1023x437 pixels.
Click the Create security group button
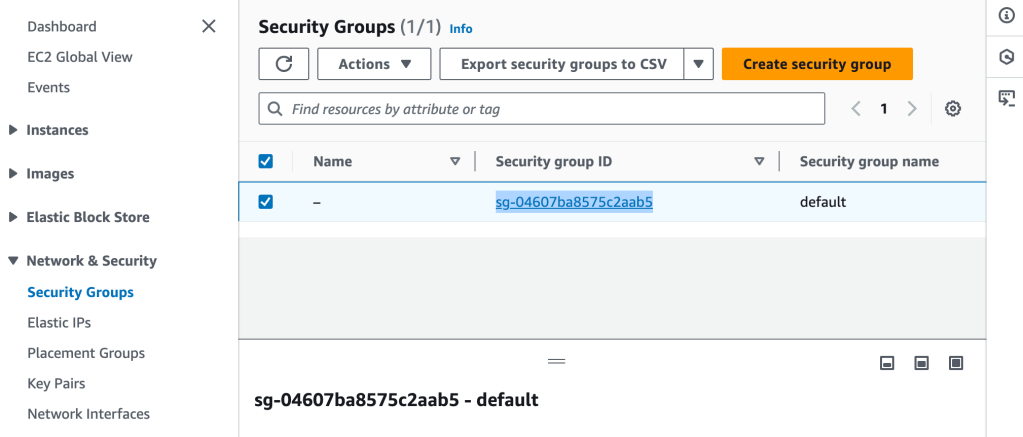point(816,64)
